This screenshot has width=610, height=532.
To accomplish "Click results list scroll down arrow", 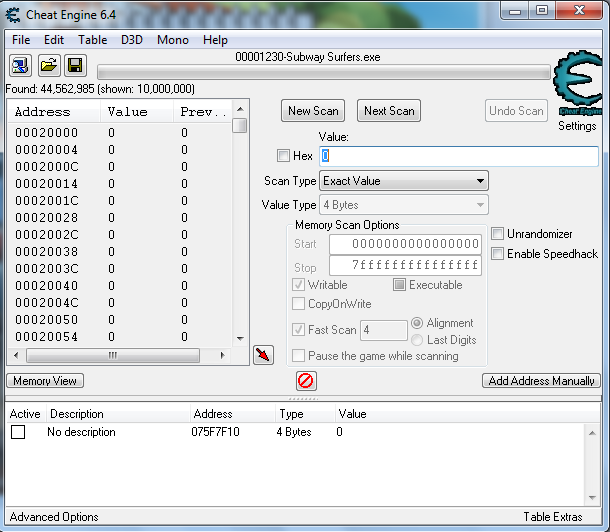I will (240, 338).
